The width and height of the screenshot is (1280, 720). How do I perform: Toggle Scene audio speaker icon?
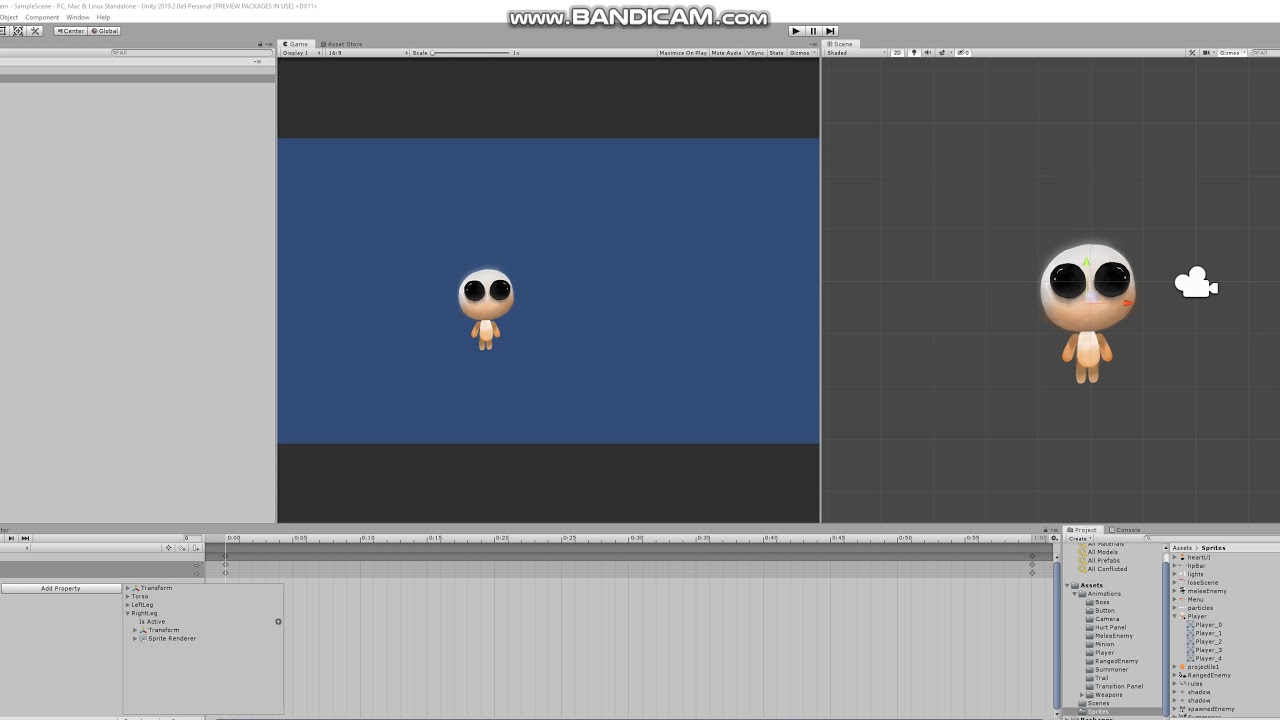pyautogui.click(x=927, y=53)
